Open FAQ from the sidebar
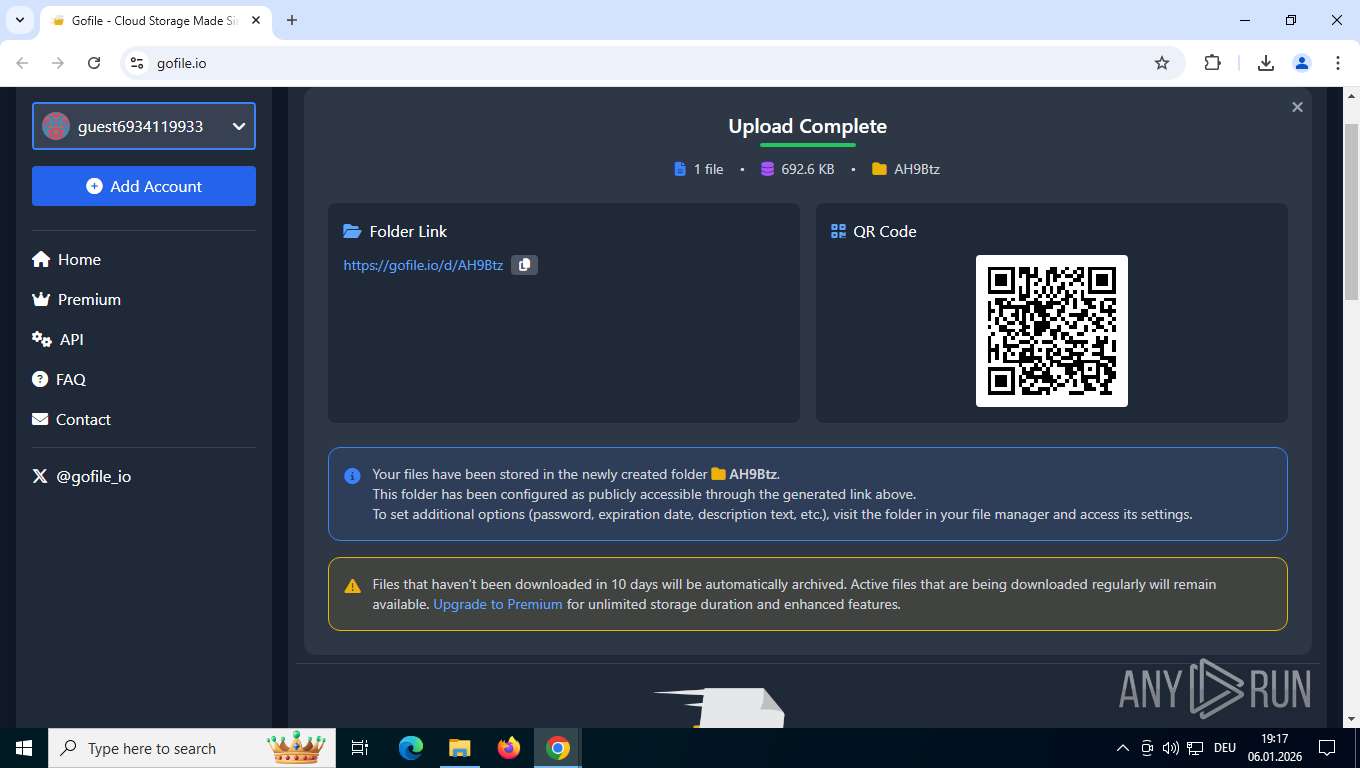The height and width of the screenshot is (768, 1360). click(x=59, y=379)
